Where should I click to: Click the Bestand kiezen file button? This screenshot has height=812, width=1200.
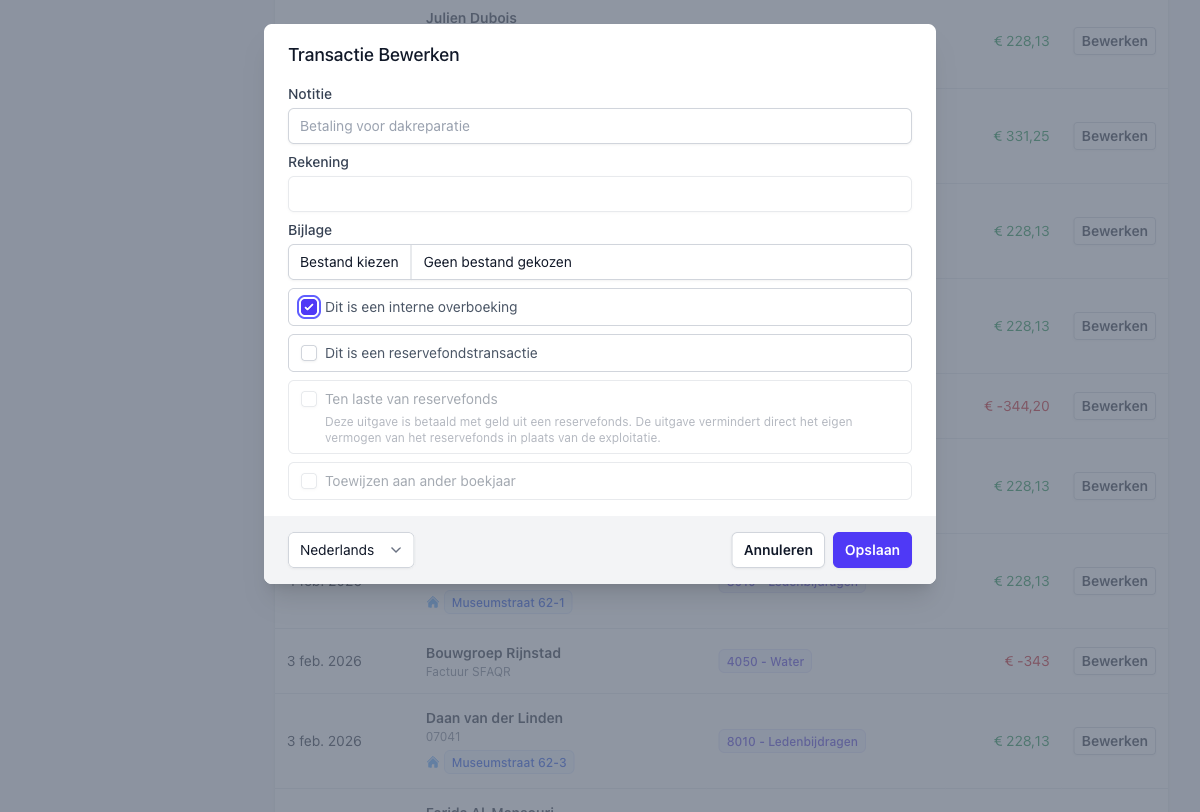pyautogui.click(x=350, y=262)
